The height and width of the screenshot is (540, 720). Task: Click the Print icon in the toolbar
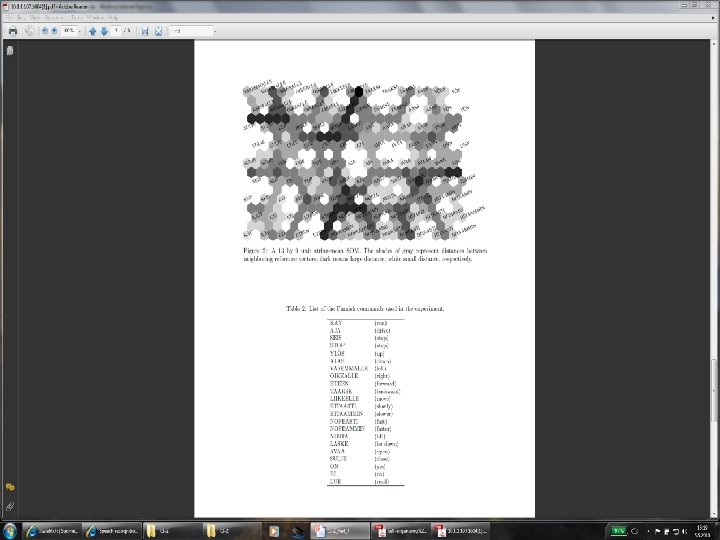click(x=13, y=31)
